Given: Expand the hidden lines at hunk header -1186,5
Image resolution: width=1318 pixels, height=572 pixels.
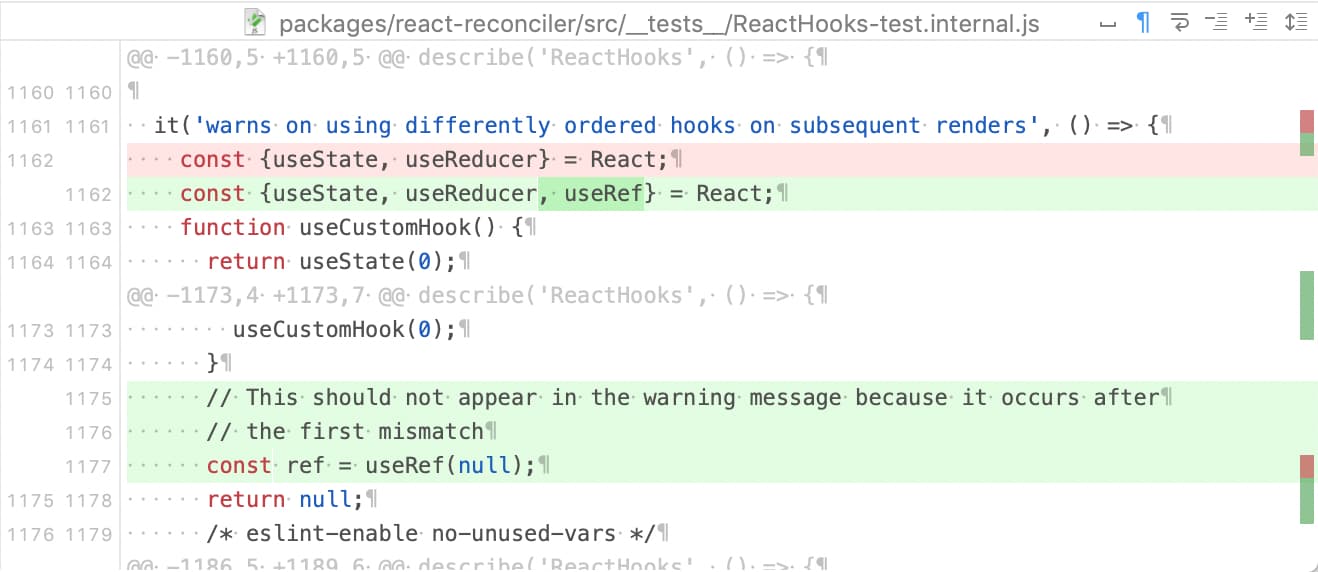Looking at the screenshot, I should click(x=477, y=564).
